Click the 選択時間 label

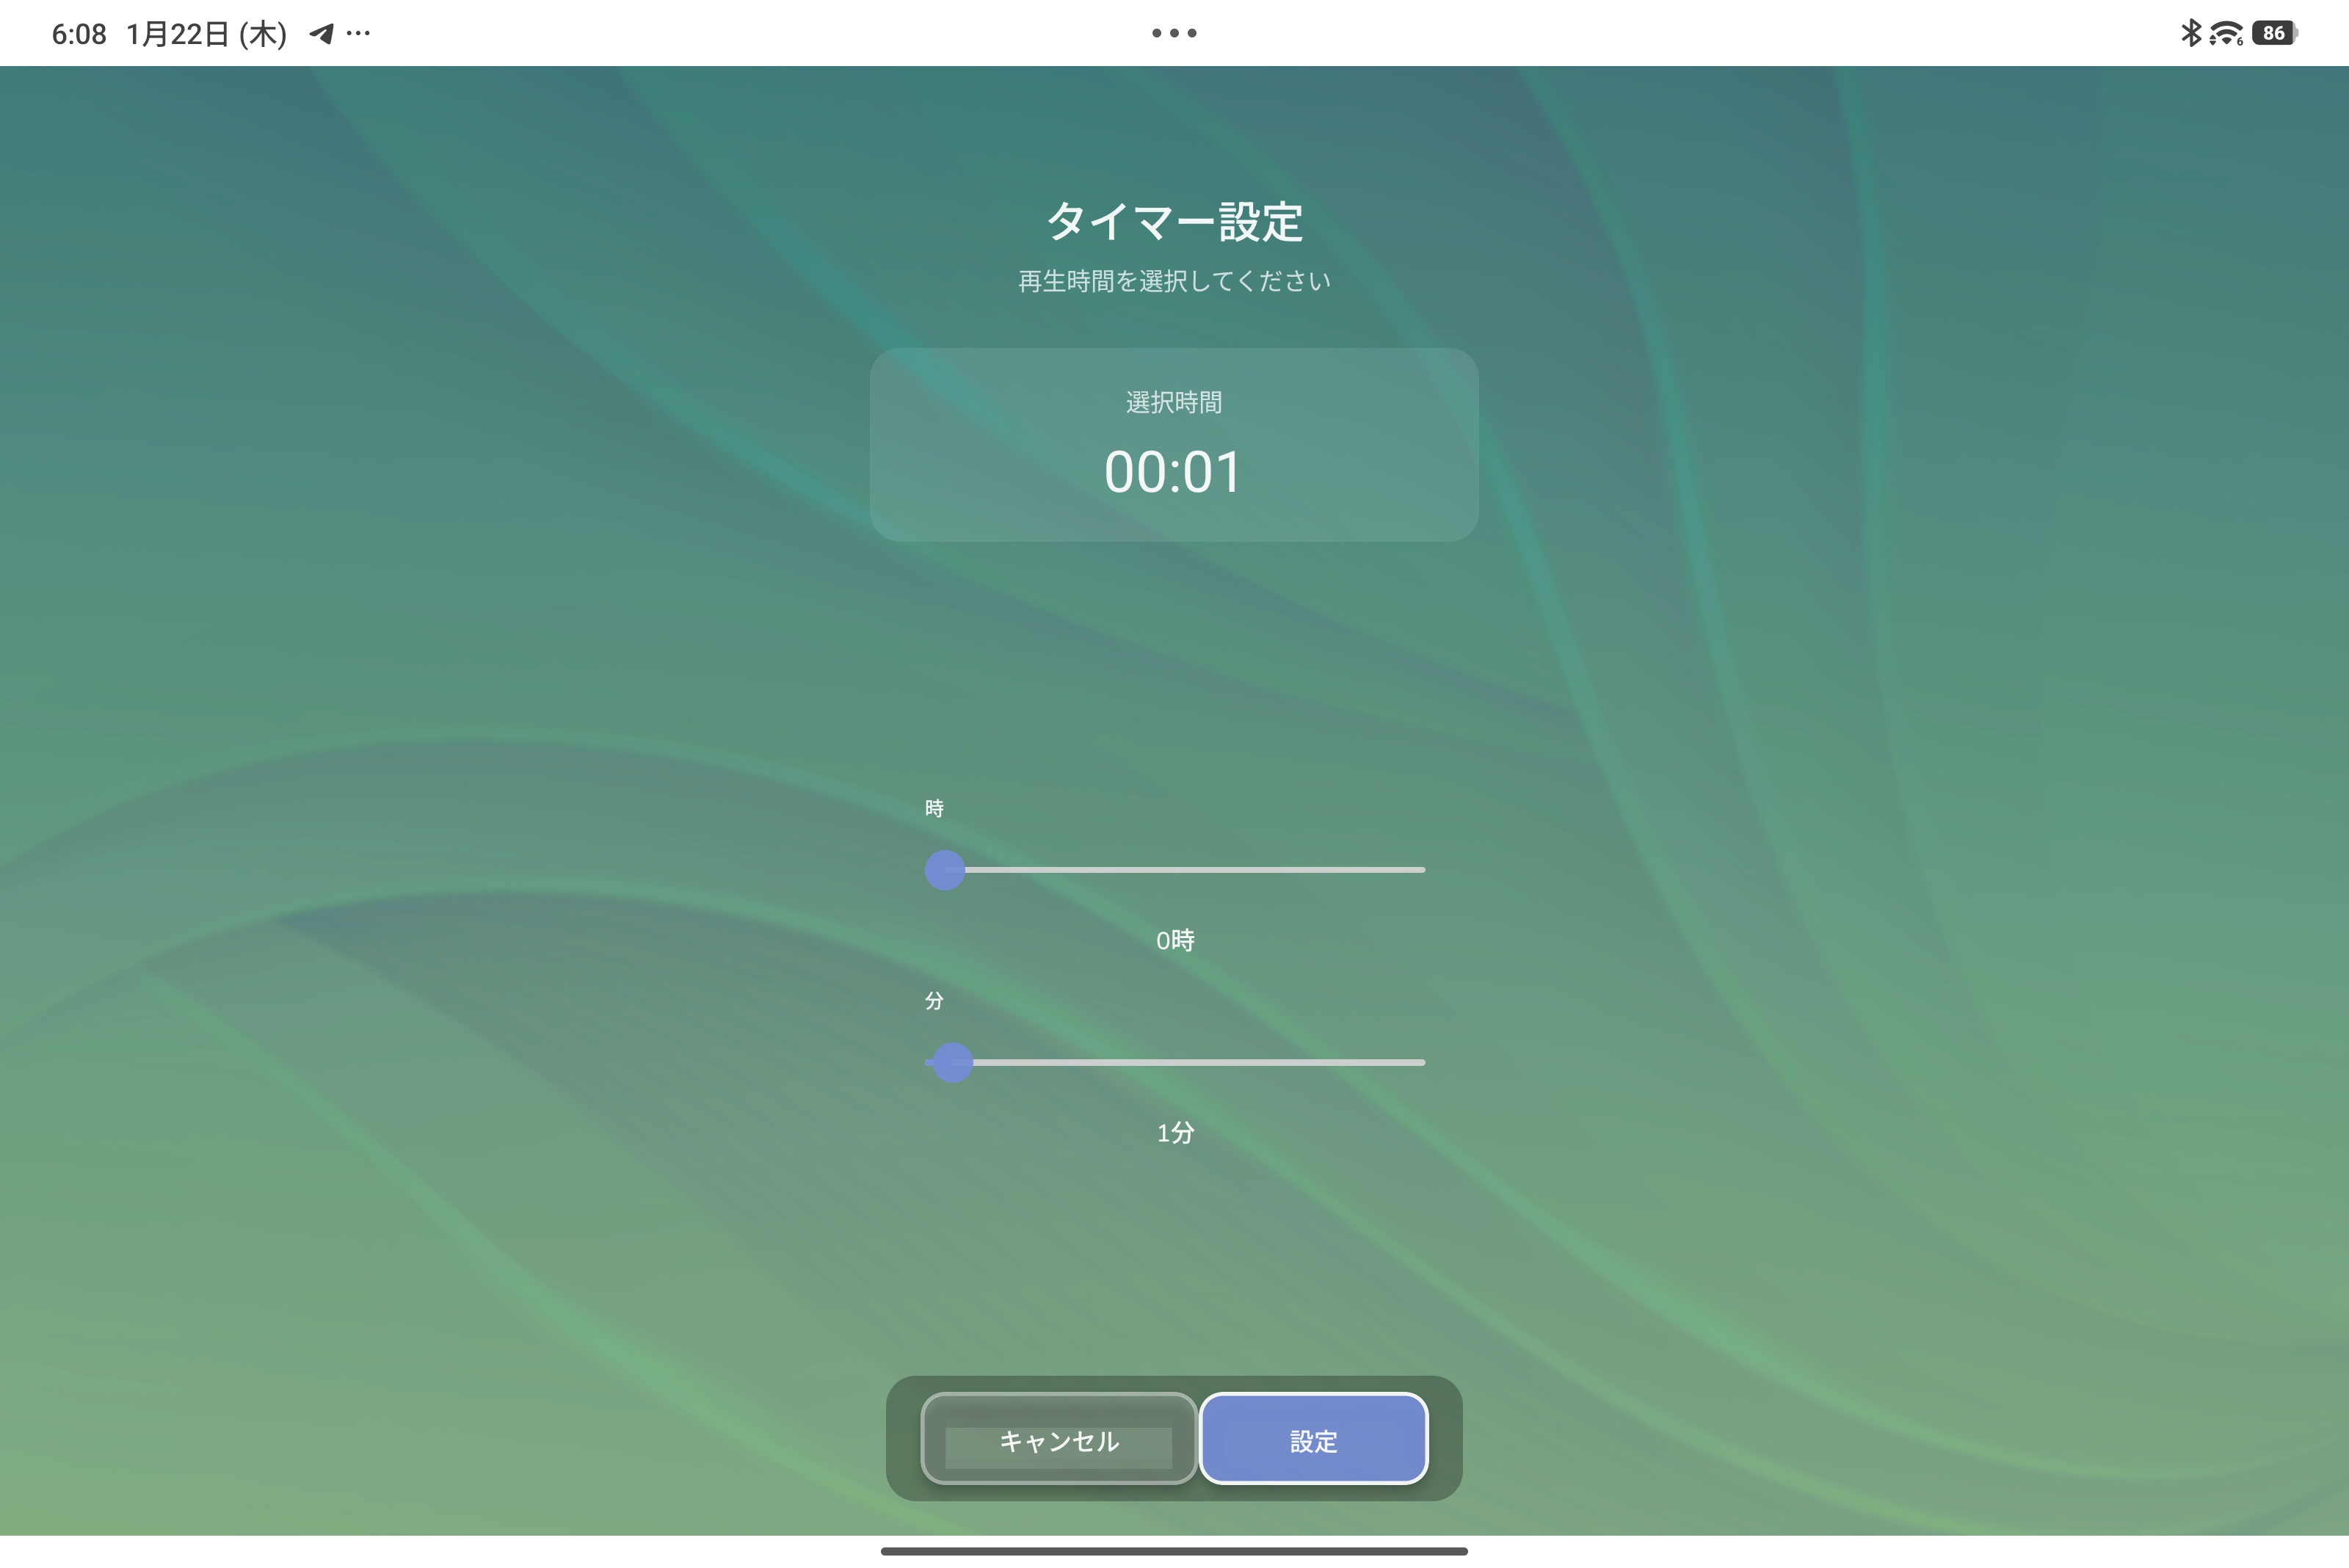(1174, 402)
